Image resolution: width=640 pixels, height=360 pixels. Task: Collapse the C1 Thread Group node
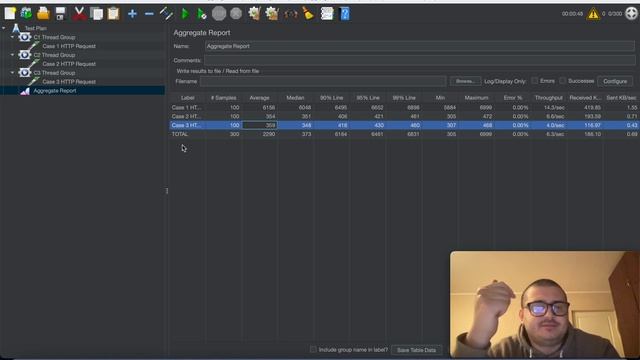pyautogui.click(x=12, y=37)
